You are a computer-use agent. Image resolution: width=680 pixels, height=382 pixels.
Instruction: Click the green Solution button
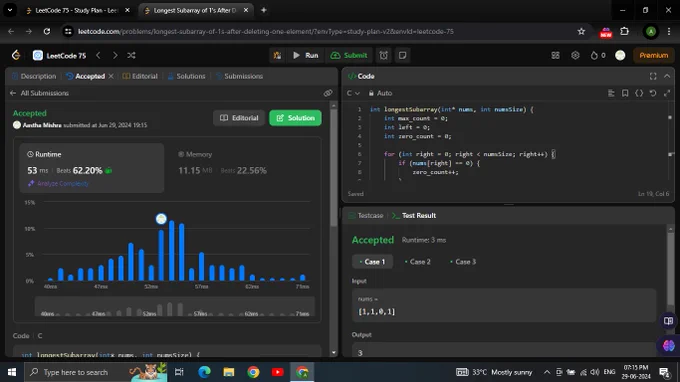coord(295,118)
